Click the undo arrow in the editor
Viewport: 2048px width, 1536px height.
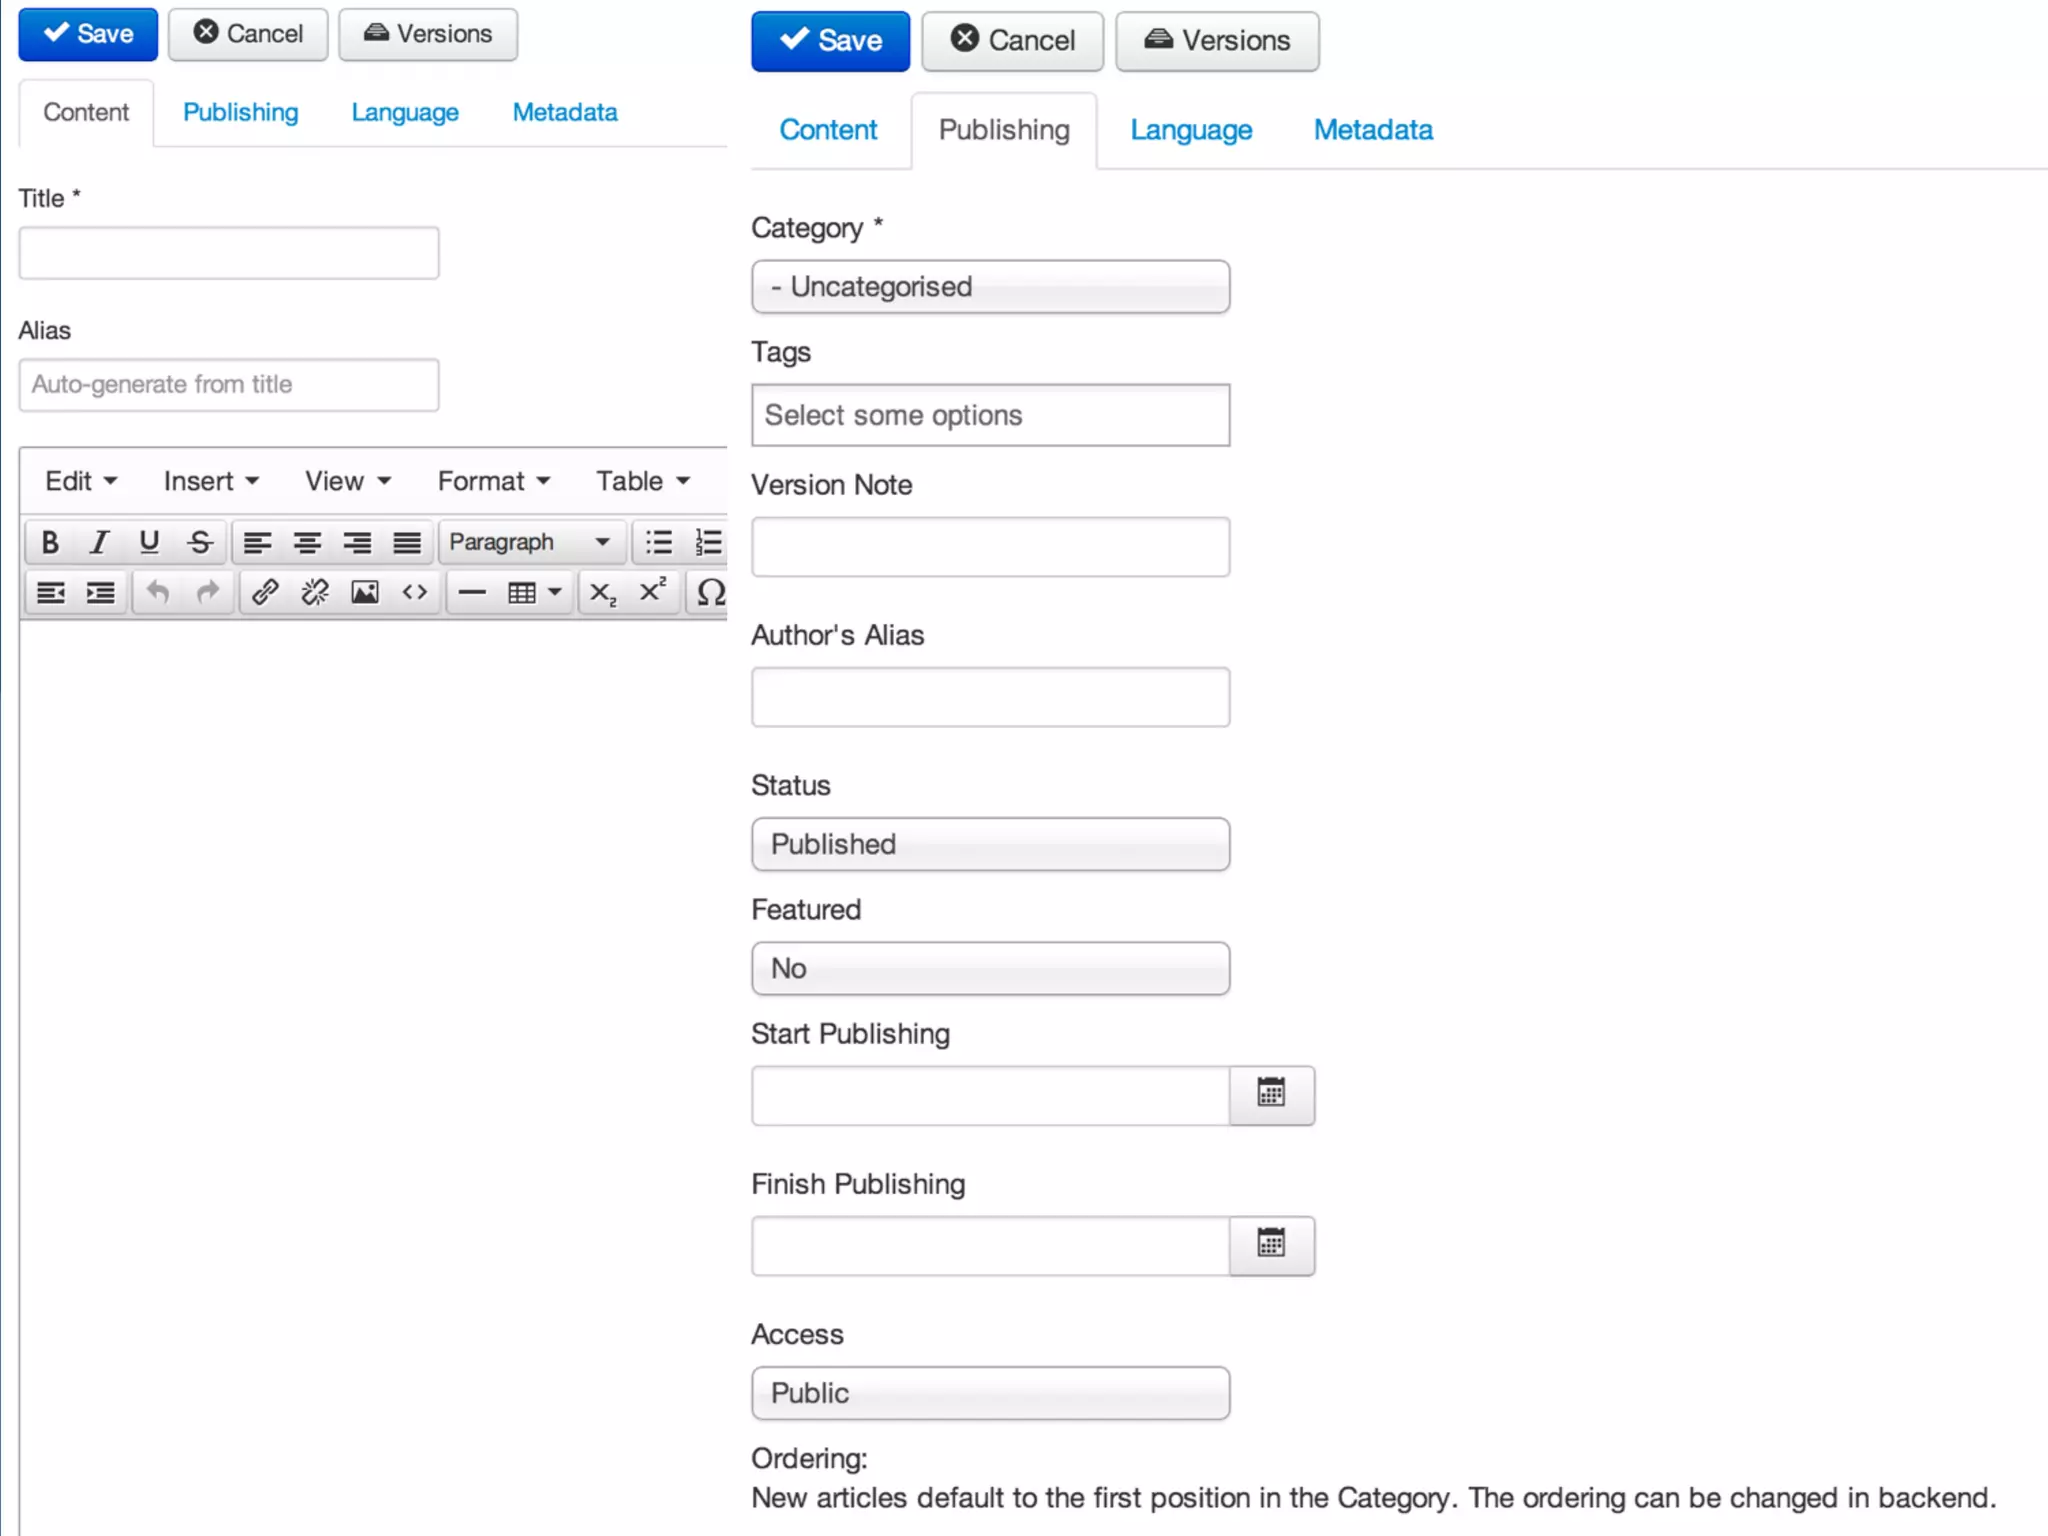click(x=158, y=593)
